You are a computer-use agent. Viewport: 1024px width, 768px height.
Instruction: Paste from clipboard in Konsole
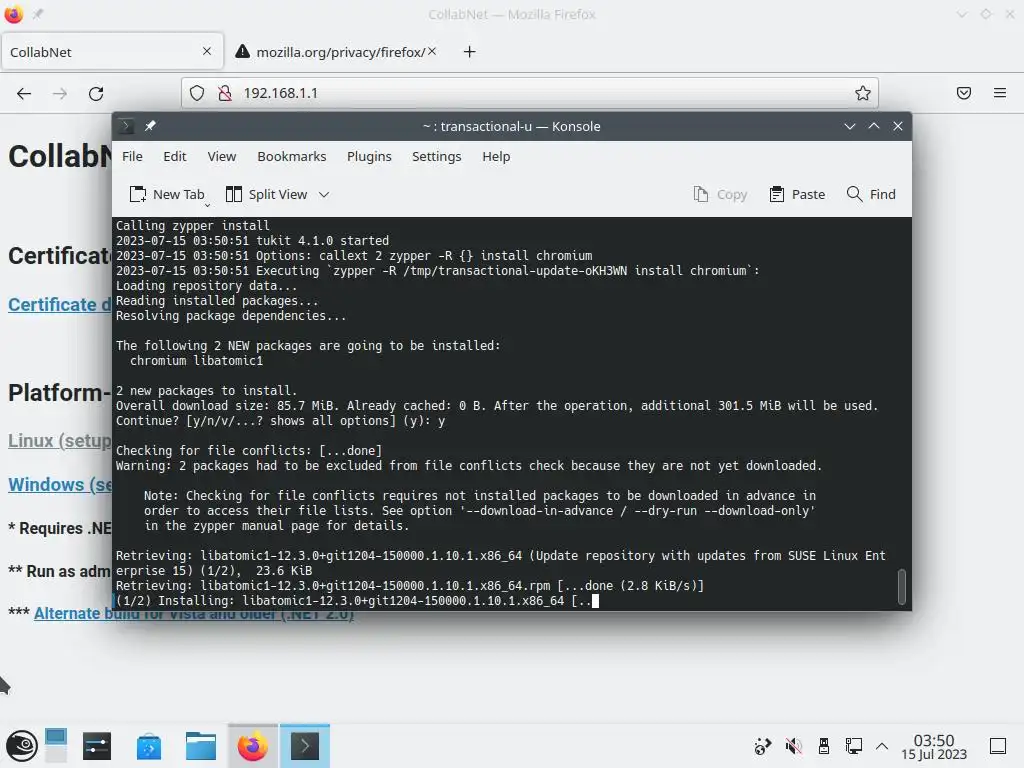(x=797, y=195)
